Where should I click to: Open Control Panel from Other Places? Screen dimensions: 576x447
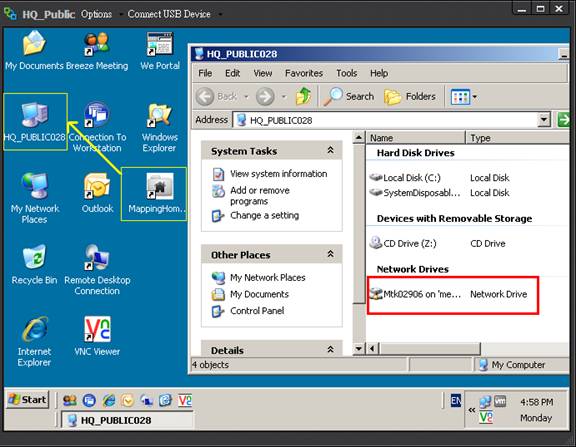point(257,311)
